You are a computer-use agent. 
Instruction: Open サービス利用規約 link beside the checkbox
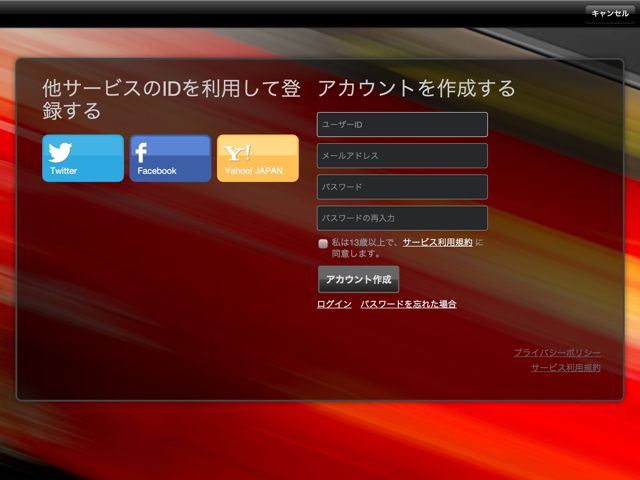click(438, 242)
